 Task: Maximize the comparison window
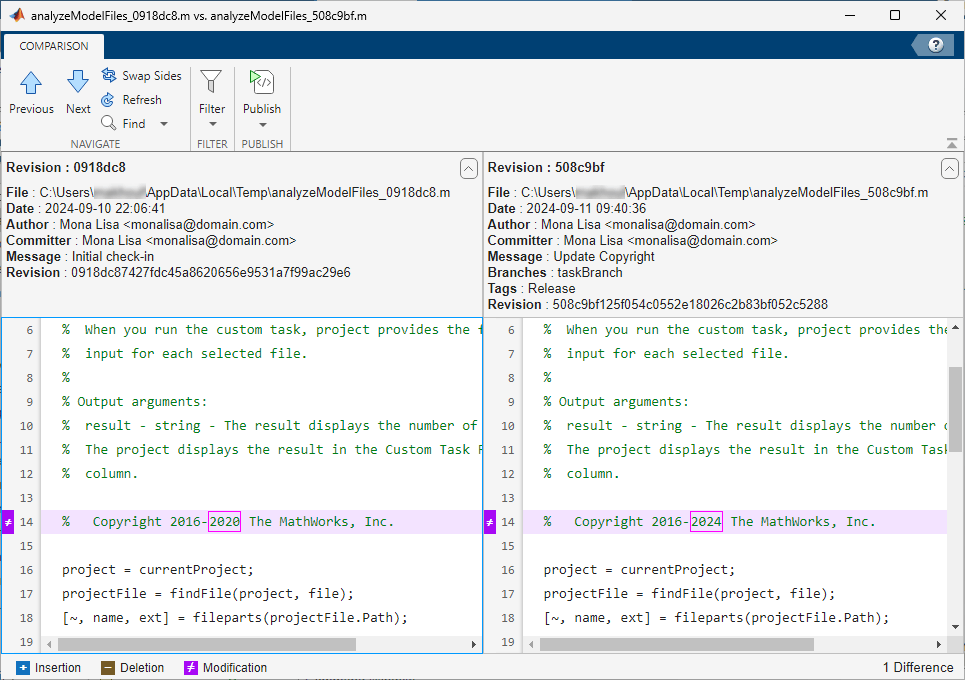pyautogui.click(x=895, y=15)
